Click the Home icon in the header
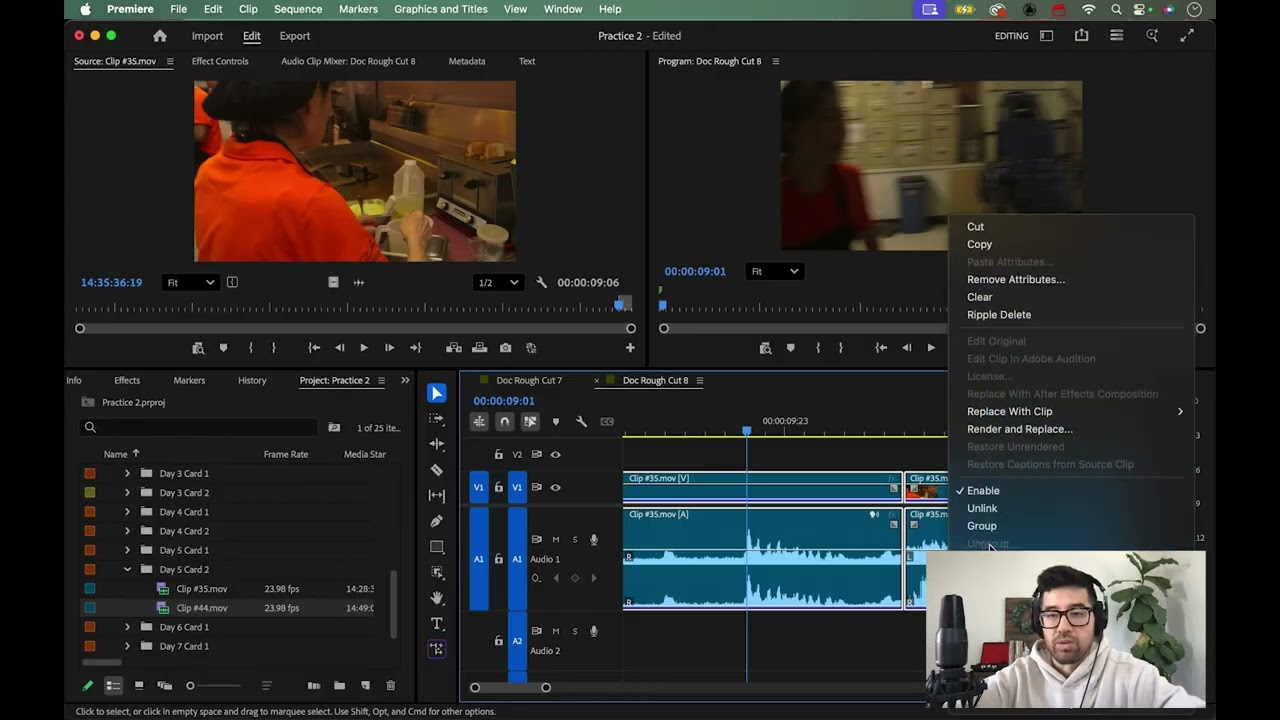The height and width of the screenshot is (720, 1280). coord(160,36)
